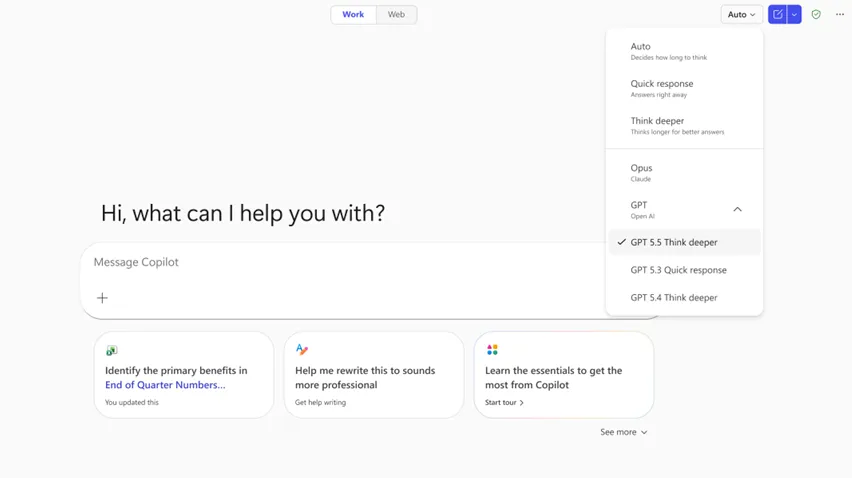Open the green shield protection icon
This screenshot has width=852, height=478.
[816, 15]
